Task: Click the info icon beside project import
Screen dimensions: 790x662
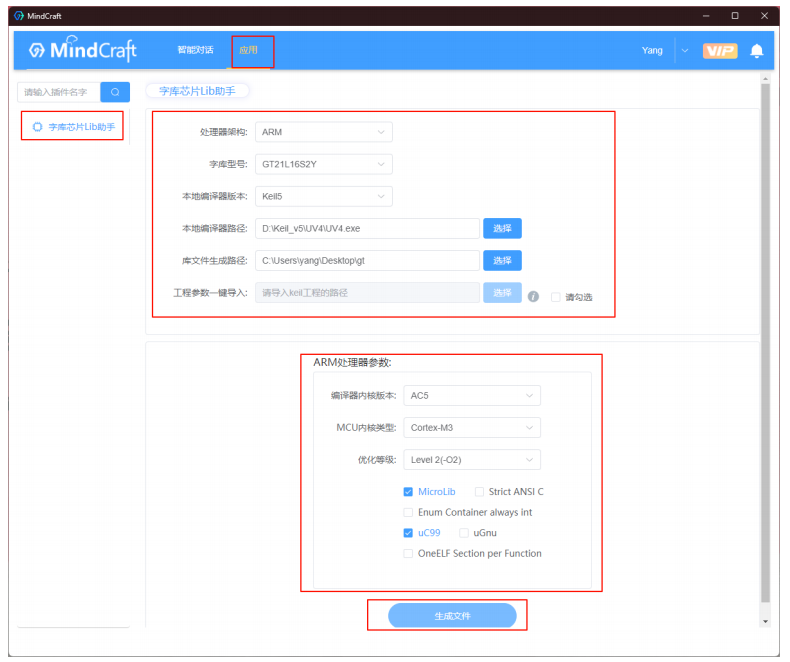Action: [533, 297]
